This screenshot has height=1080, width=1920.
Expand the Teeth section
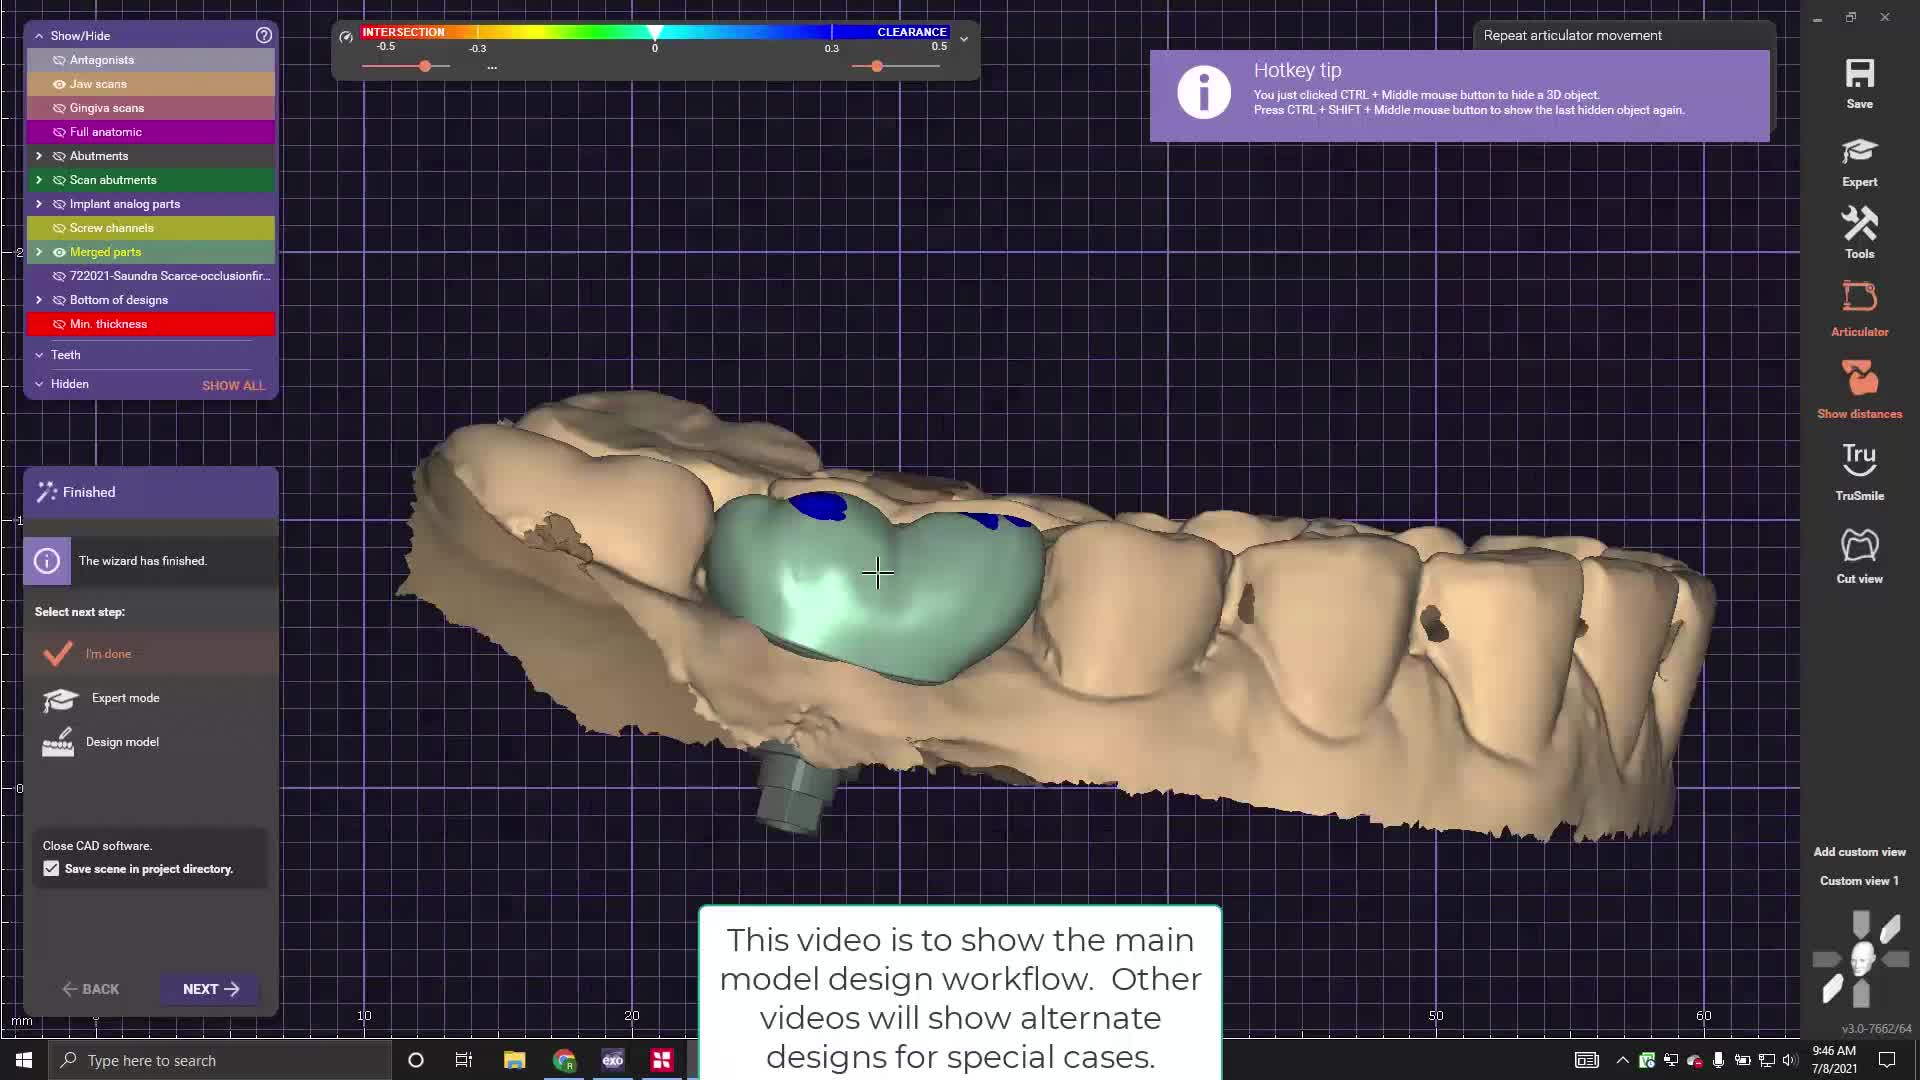pyautogui.click(x=39, y=355)
